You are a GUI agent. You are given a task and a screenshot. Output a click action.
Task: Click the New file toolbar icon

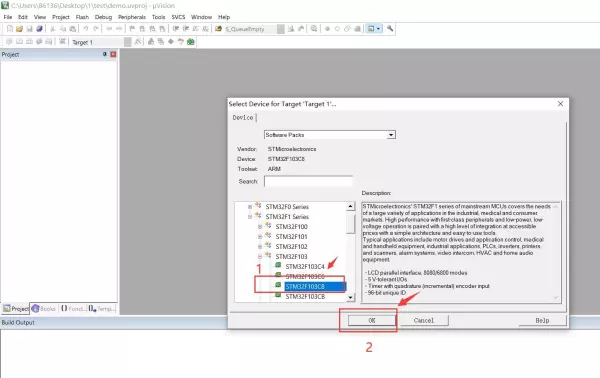pyautogui.click(x=10, y=29)
